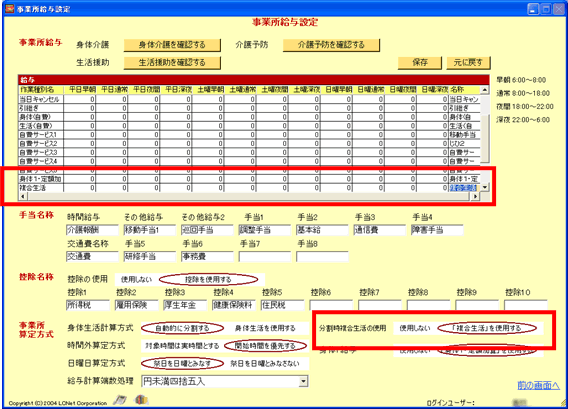Select 身体生活を使用する calculation method
The width and height of the screenshot is (568, 409).
pos(265,328)
